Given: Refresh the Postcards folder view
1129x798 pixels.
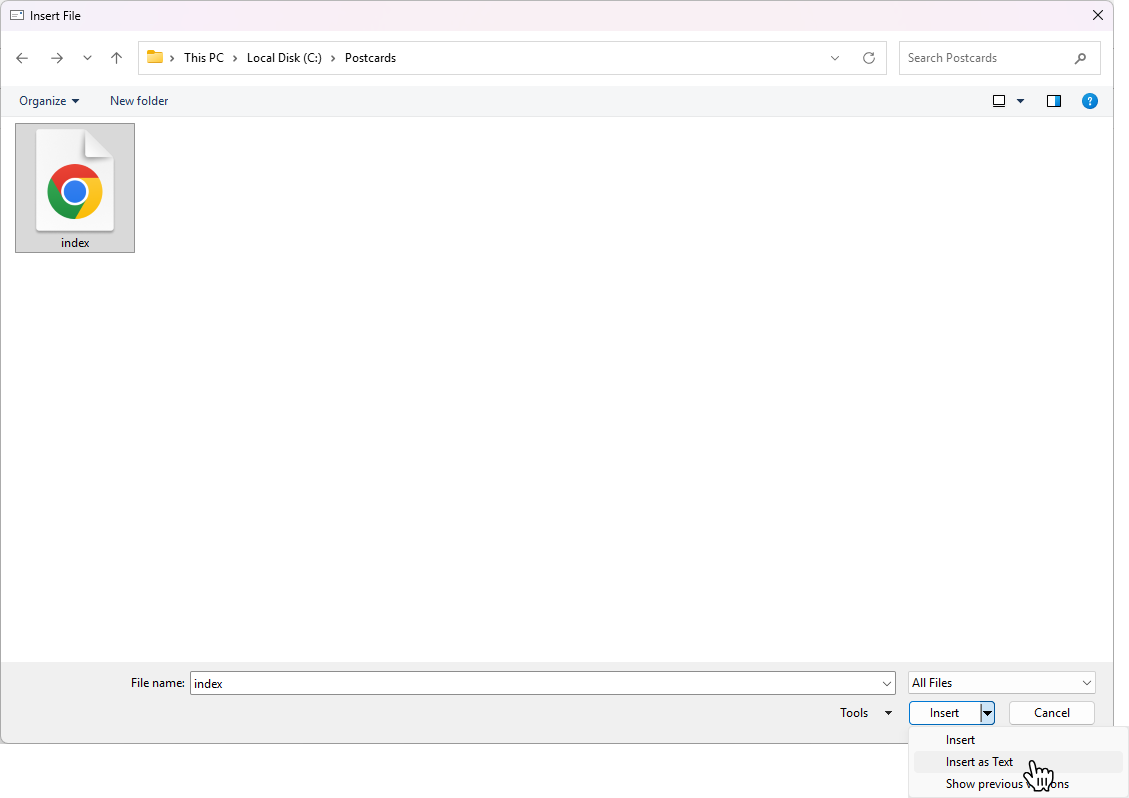Looking at the screenshot, I should click(869, 58).
